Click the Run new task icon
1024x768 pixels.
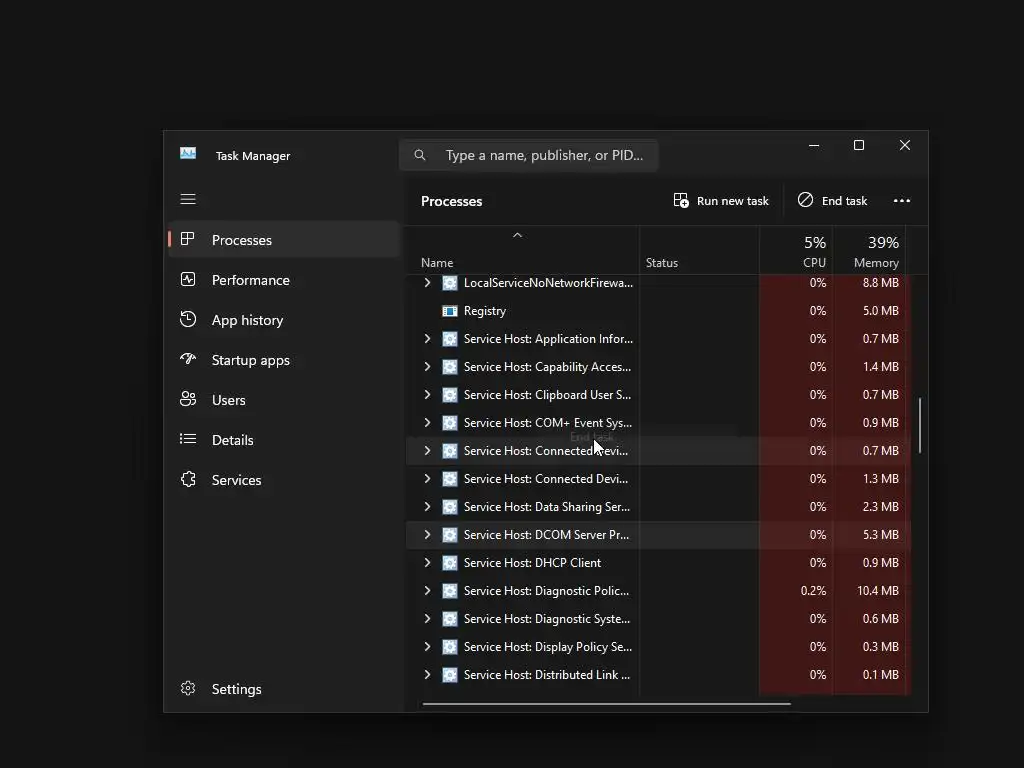[681, 200]
